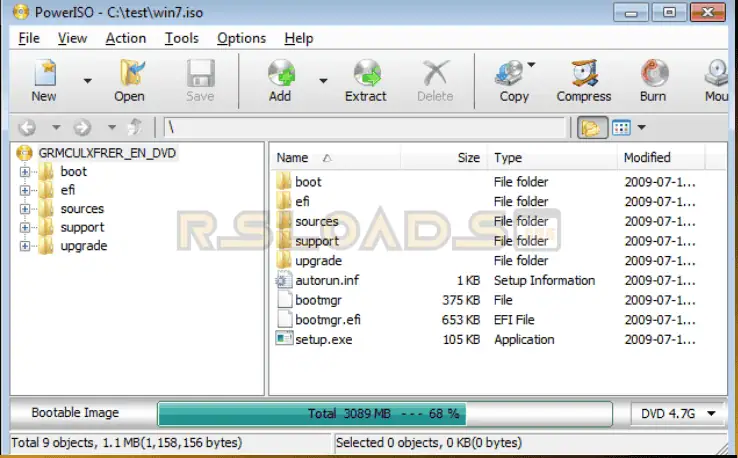Open the Back history dropdown arrow
The height and width of the screenshot is (458, 738).
[x=56, y=127]
